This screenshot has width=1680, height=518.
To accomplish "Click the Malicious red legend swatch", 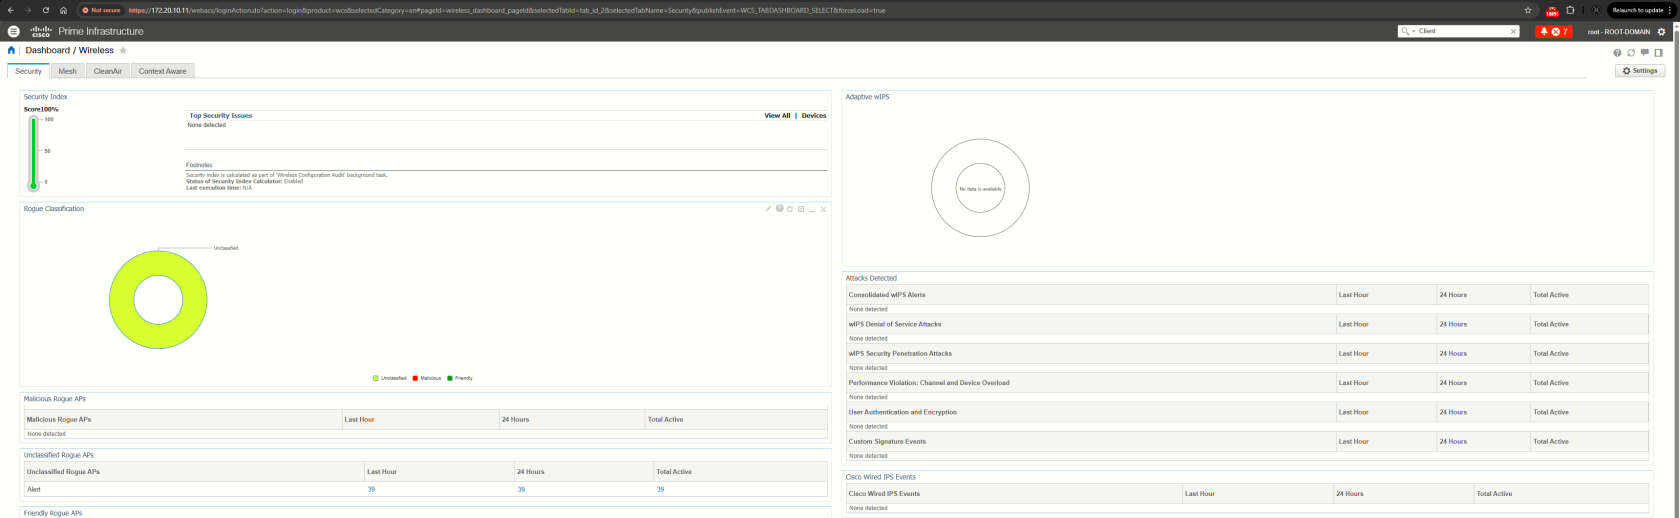I will pyautogui.click(x=415, y=378).
